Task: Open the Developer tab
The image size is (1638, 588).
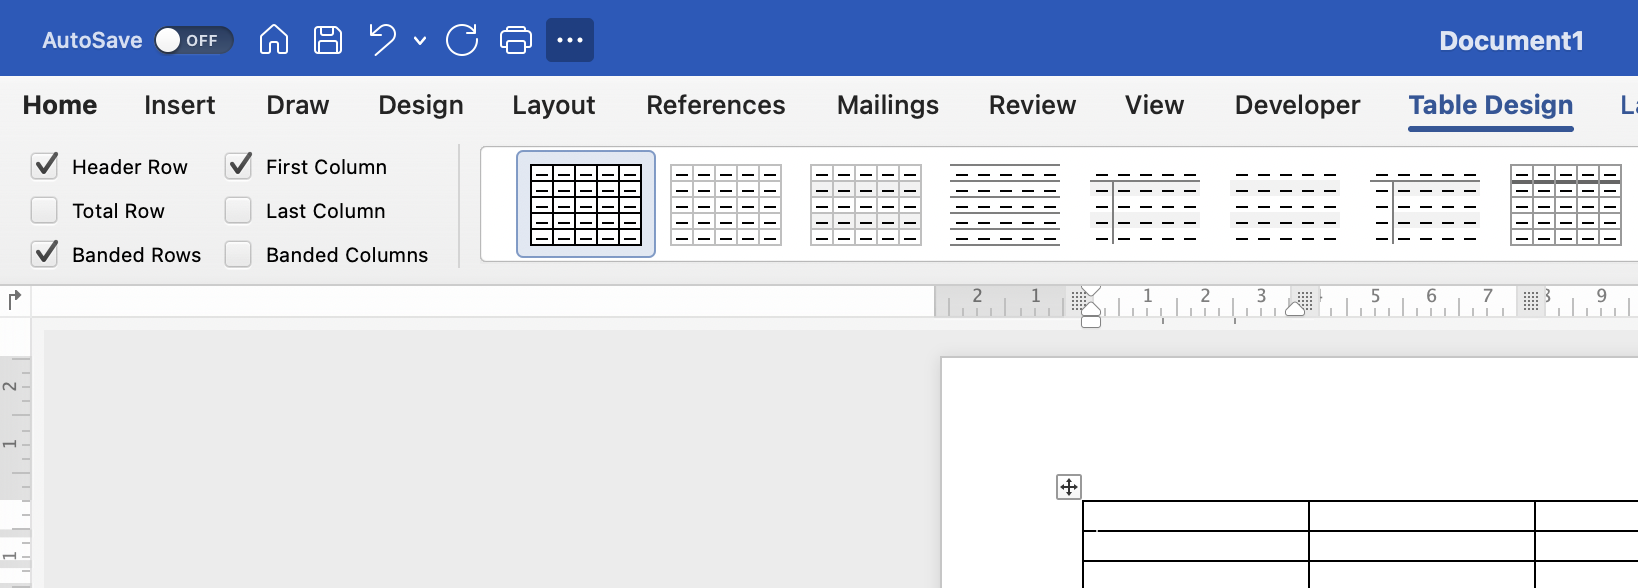Action: [1297, 105]
